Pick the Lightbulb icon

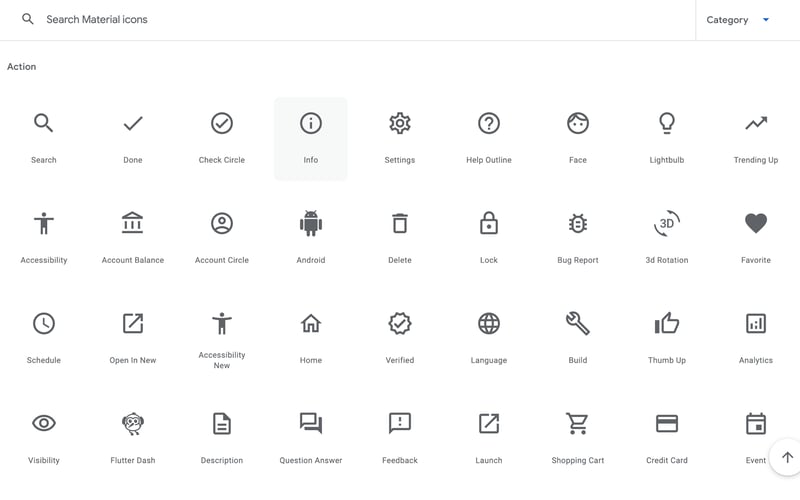pos(667,123)
